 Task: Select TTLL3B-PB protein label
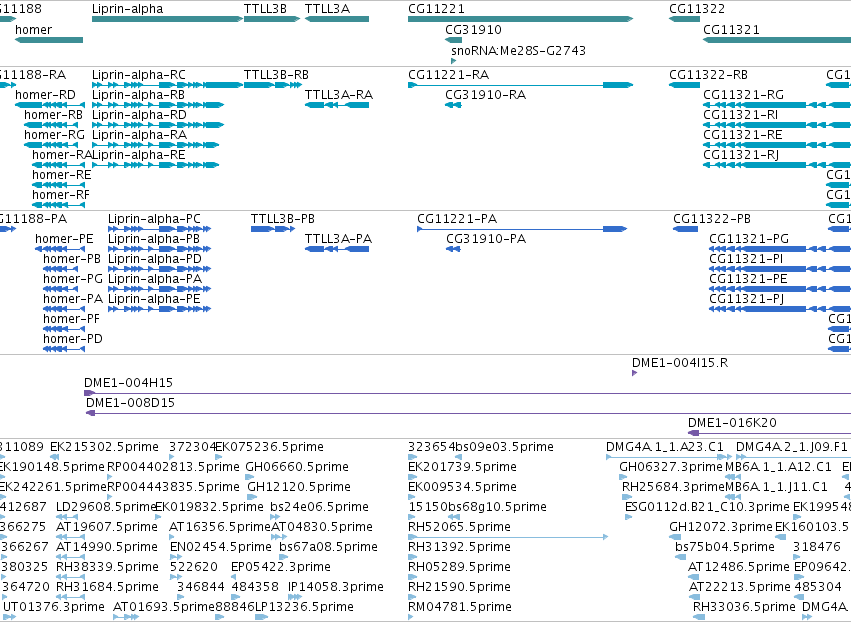[283, 219]
